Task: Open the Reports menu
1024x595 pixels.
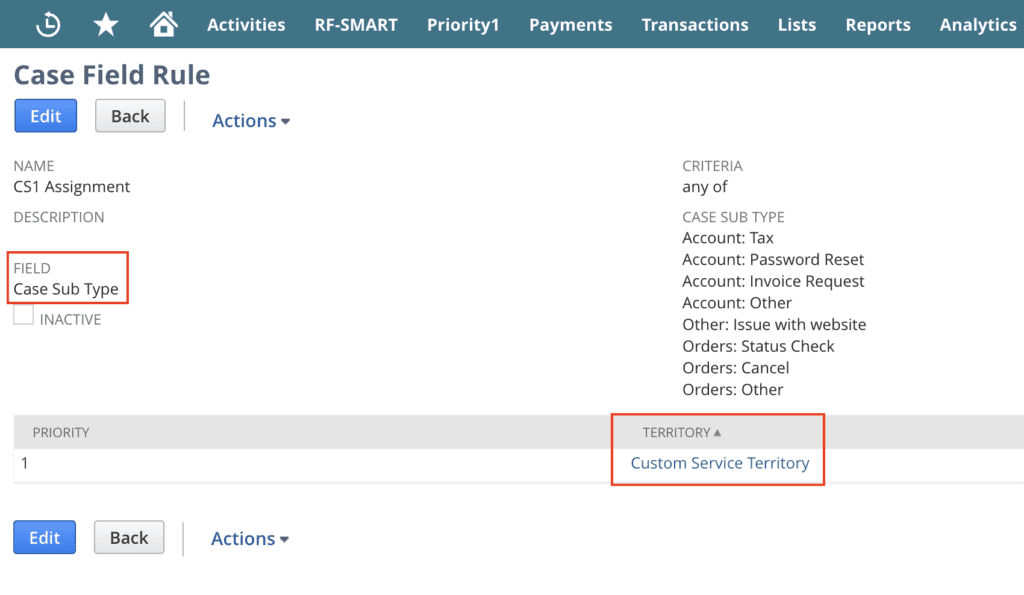Action: point(878,25)
